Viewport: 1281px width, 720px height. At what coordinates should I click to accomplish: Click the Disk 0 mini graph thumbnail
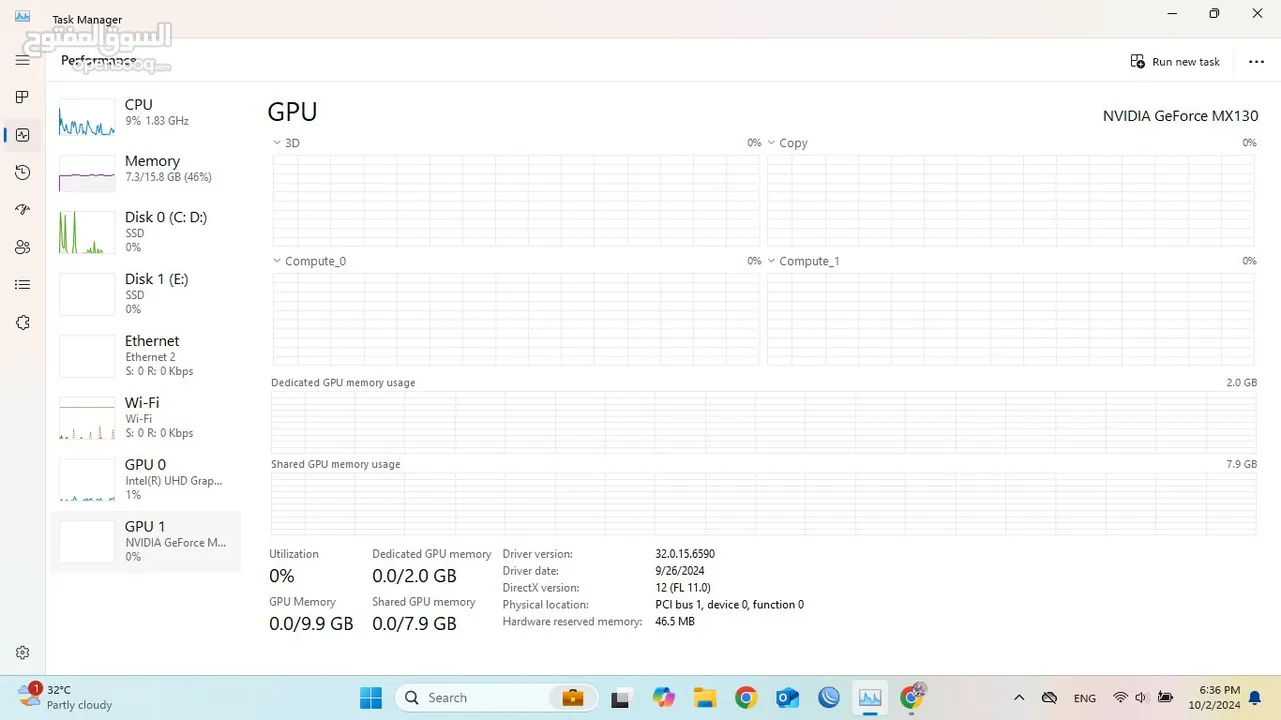[x=87, y=232]
